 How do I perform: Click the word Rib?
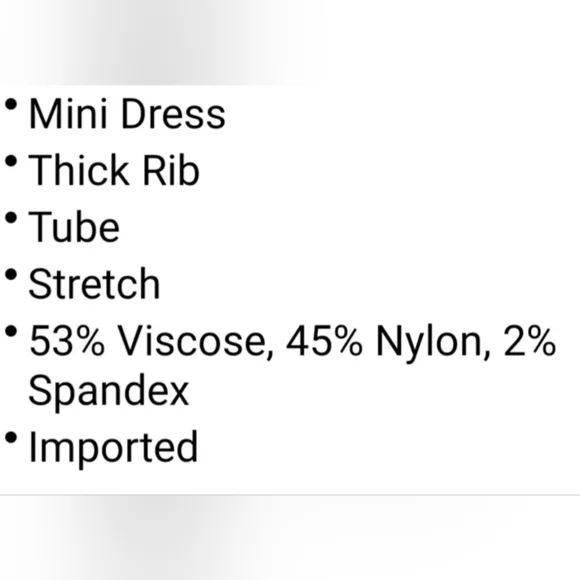point(171,170)
